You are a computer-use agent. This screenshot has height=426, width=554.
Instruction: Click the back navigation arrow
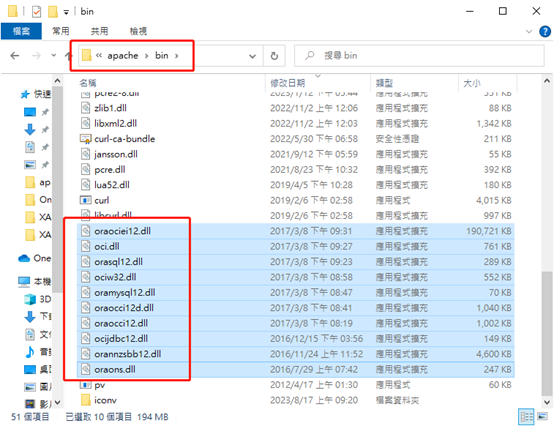[x=15, y=55]
